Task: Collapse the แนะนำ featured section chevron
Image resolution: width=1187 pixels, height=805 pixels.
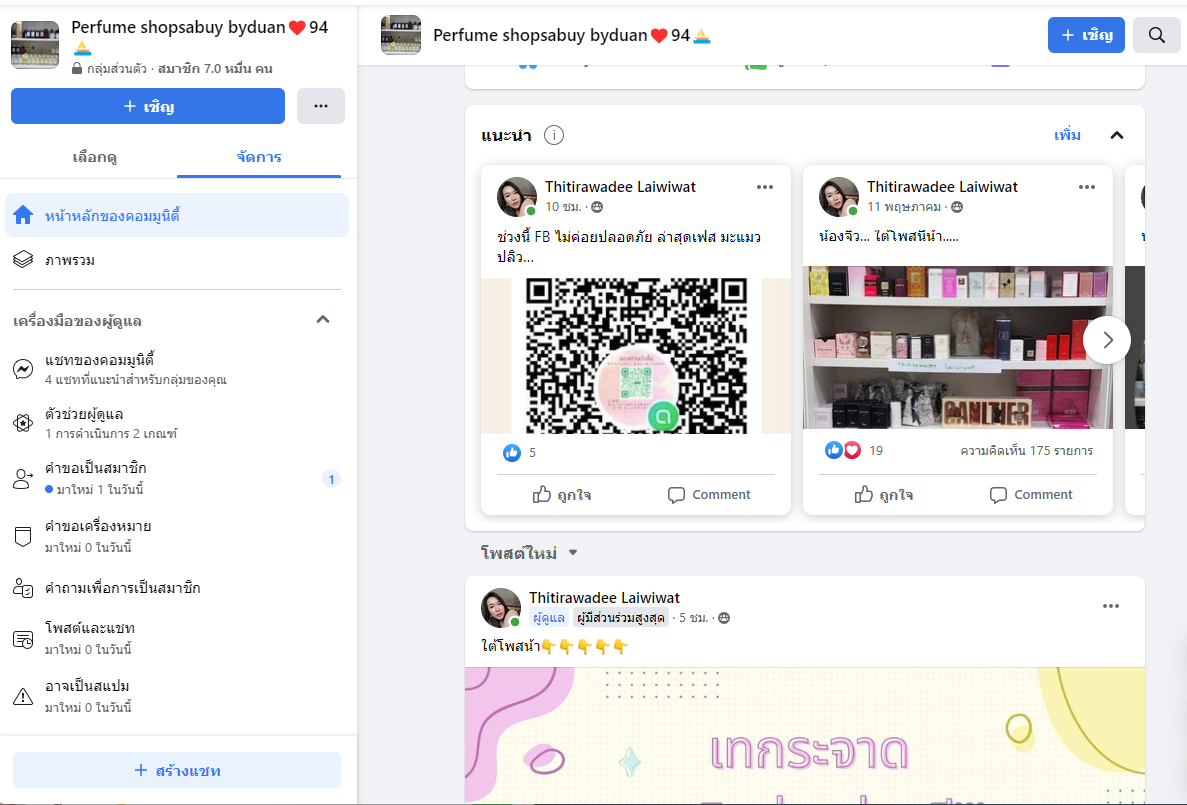Action: (1117, 136)
